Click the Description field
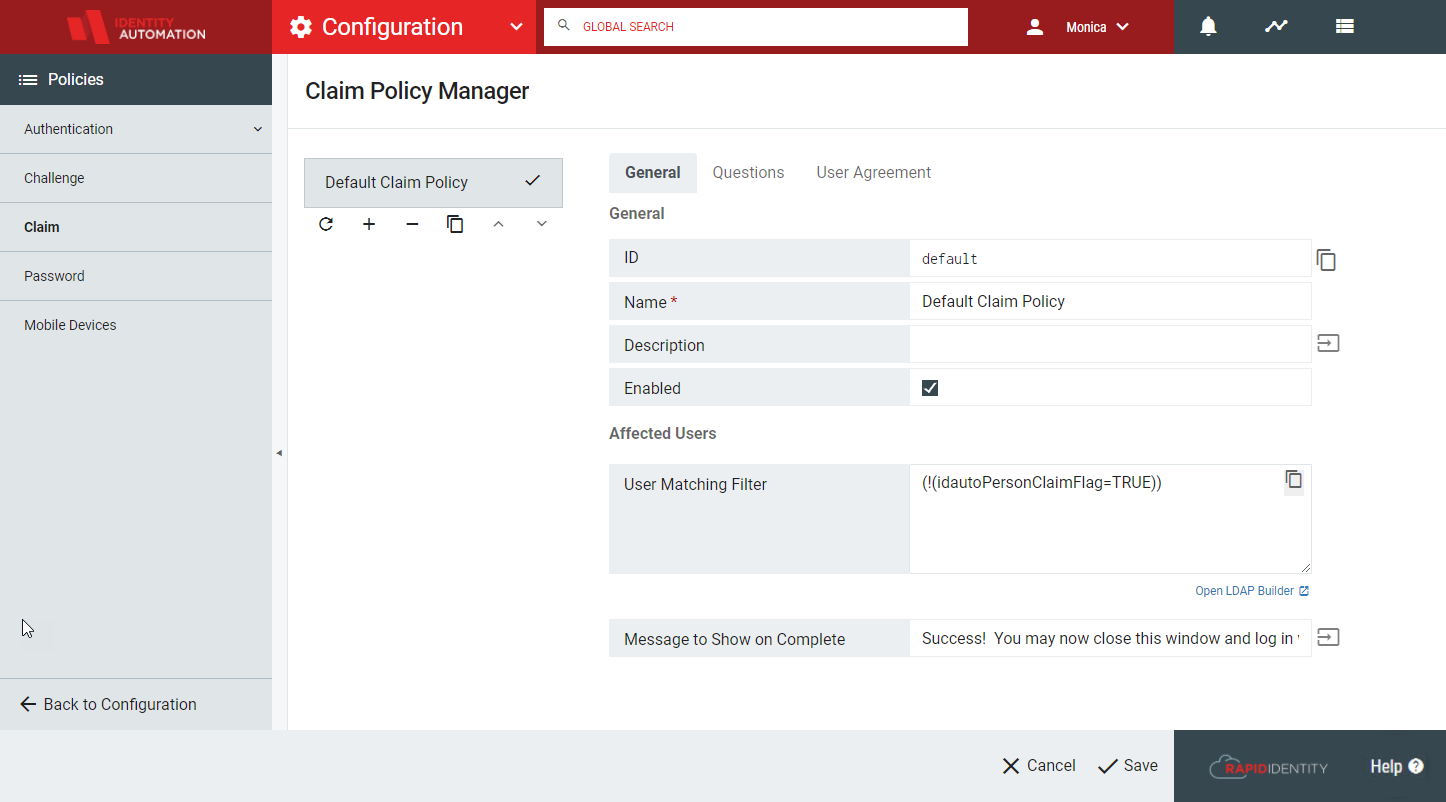Viewport: 1446px width, 802px height. 1110,344
